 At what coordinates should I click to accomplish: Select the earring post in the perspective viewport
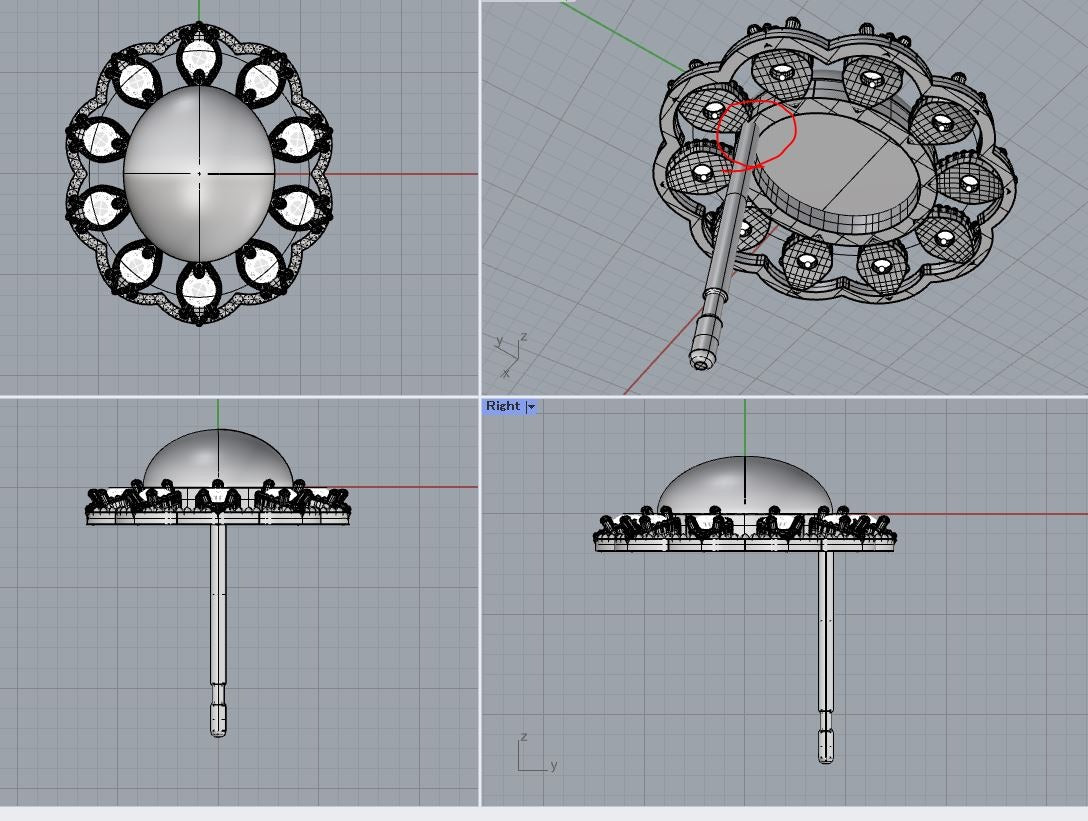click(x=725, y=246)
